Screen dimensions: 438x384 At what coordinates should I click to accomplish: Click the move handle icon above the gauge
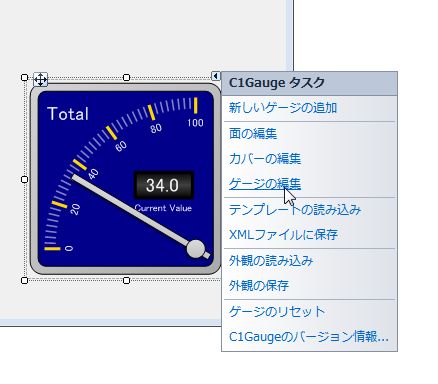click(x=41, y=79)
